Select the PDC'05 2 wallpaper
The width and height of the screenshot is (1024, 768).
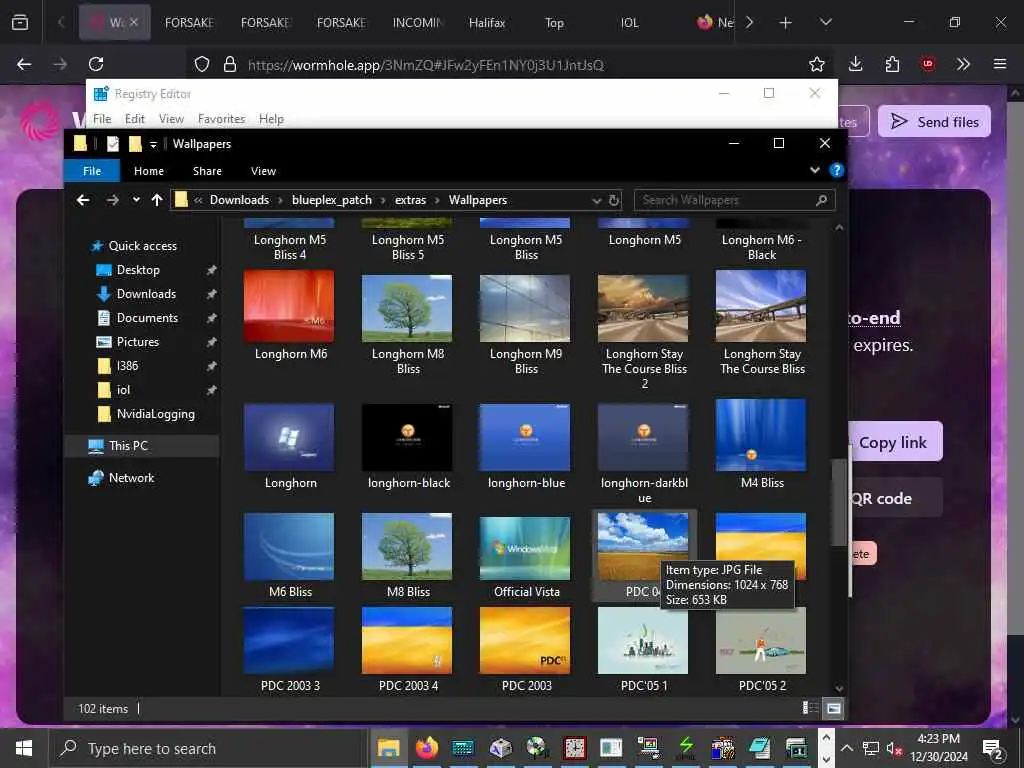[x=761, y=641]
